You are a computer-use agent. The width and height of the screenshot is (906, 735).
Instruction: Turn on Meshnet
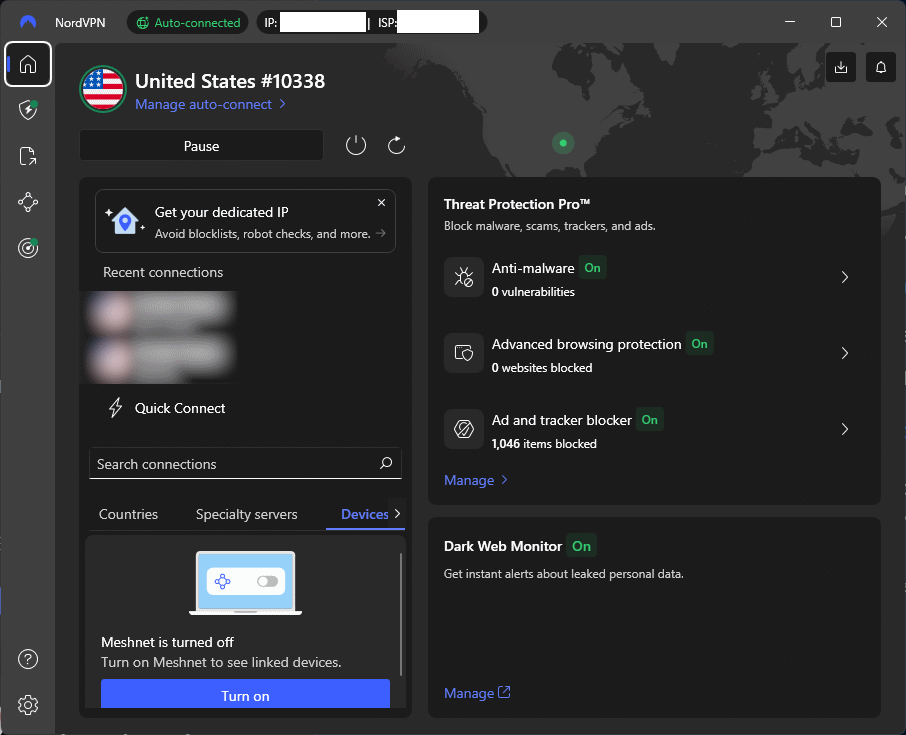pos(245,694)
